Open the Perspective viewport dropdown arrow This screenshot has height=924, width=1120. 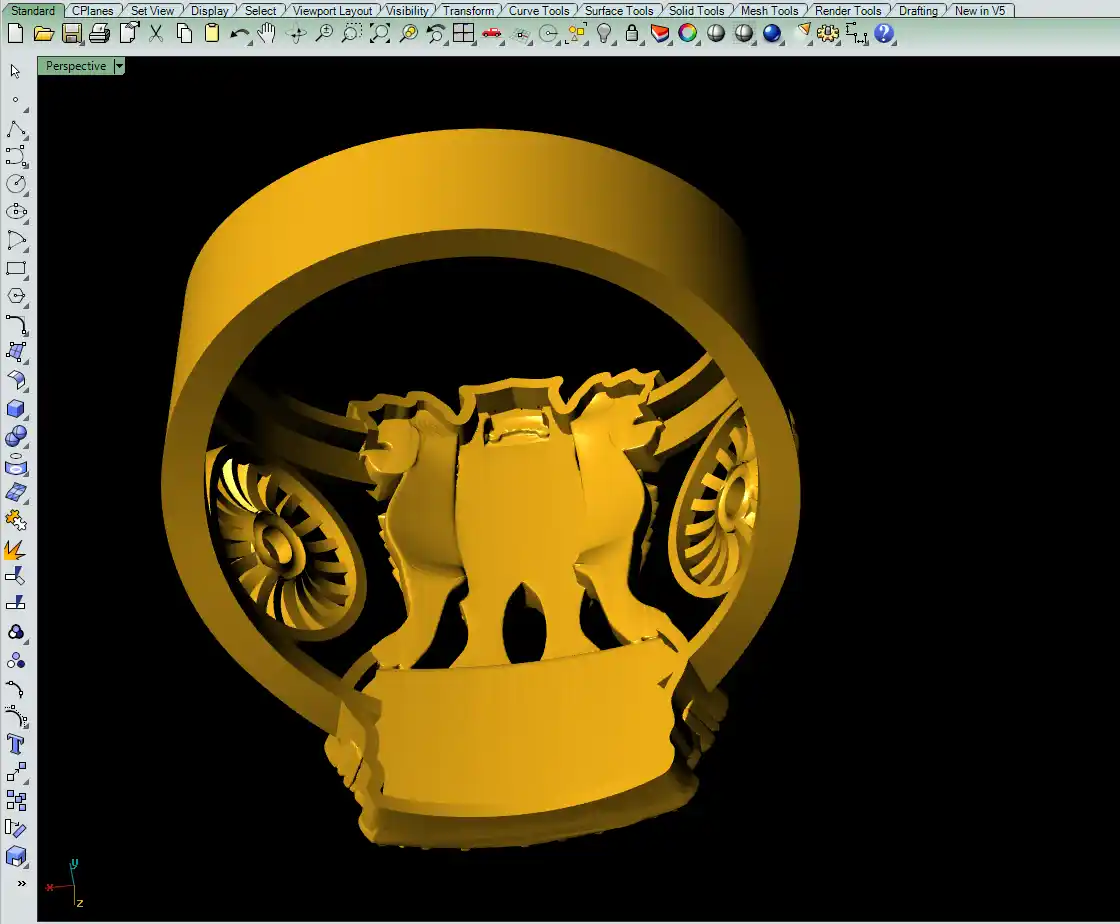pyautogui.click(x=120, y=66)
